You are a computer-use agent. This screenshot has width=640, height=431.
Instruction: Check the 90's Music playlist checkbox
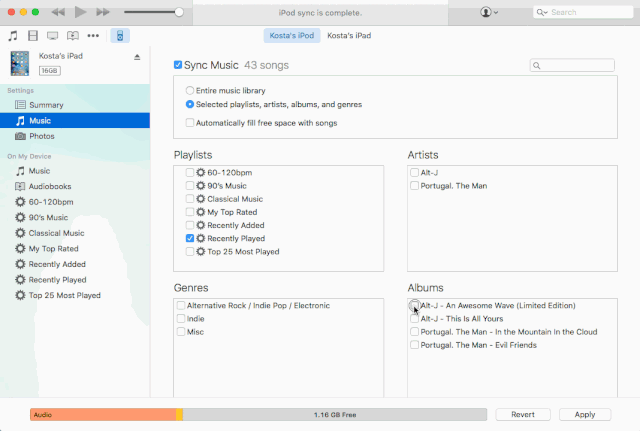(x=190, y=185)
